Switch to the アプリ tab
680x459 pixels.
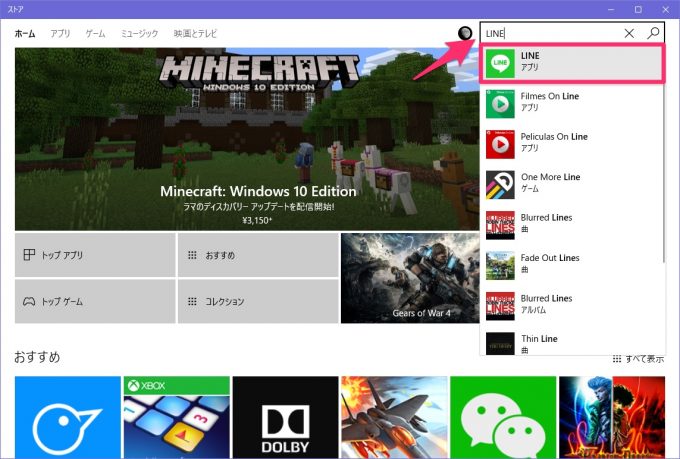click(x=60, y=33)
